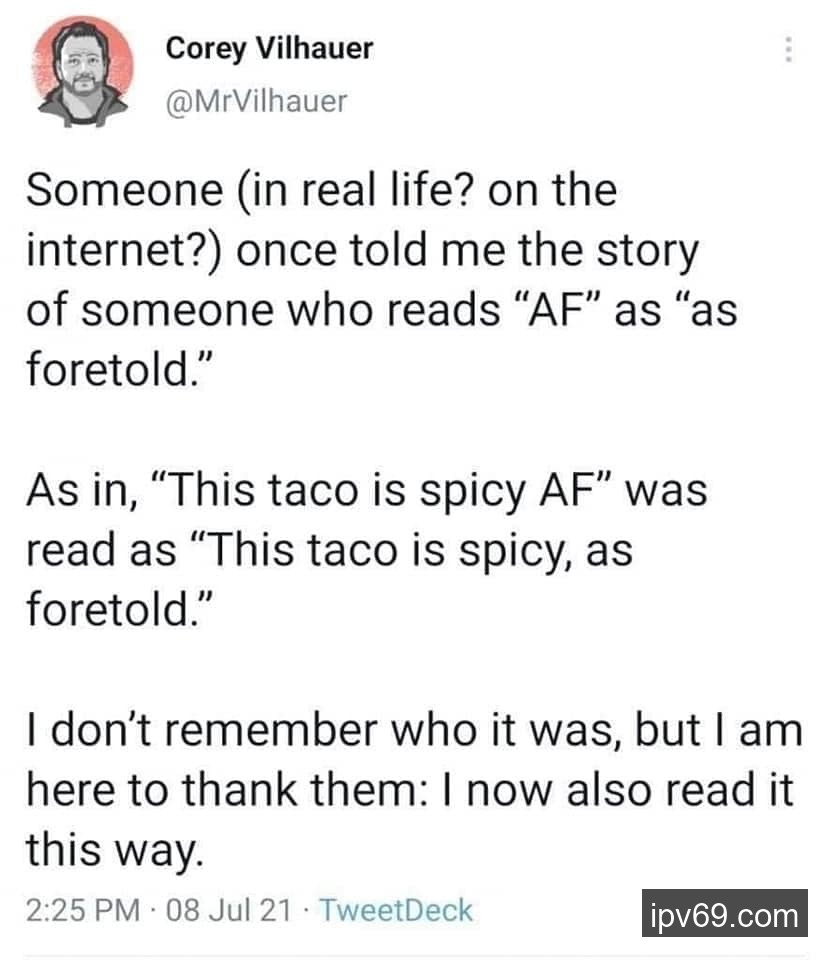Click the text "internet?)" in the tweet
The image size is (831, 960).
[x=128, y=251]
